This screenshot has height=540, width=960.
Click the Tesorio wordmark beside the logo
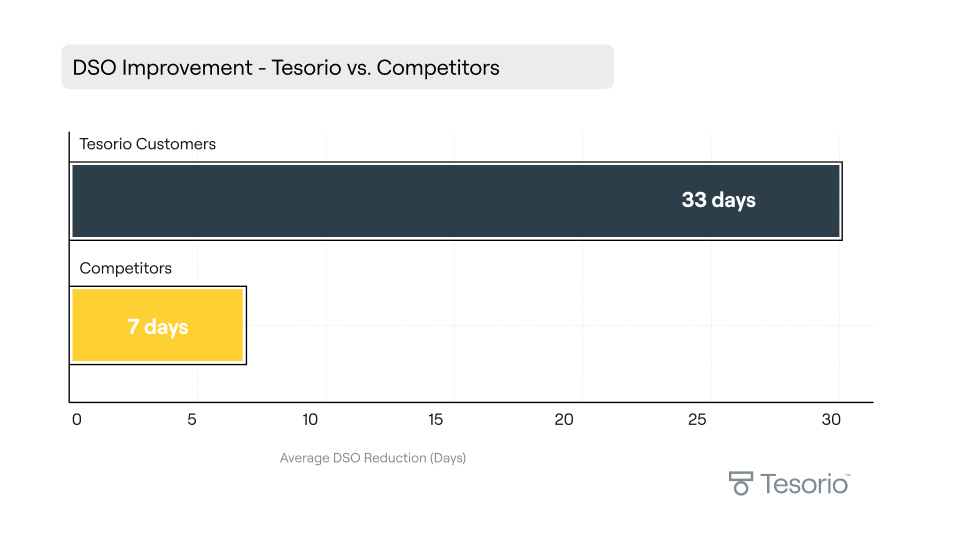tap(802, 484)
